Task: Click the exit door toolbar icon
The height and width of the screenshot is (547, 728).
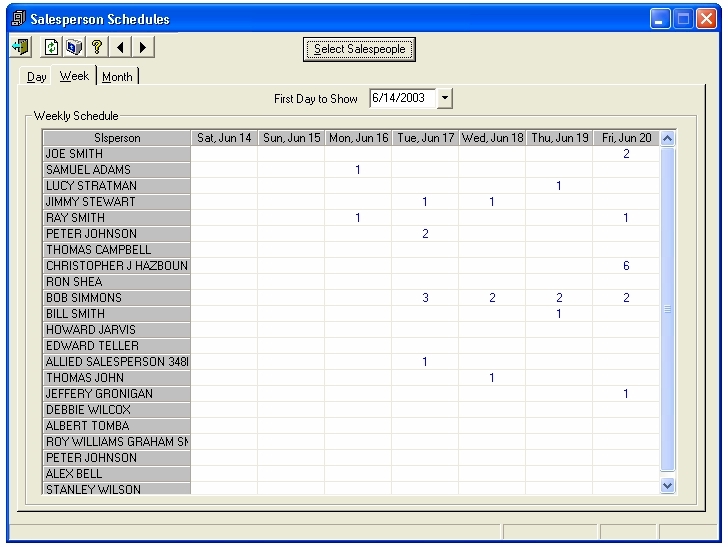Action: [20, 47]
